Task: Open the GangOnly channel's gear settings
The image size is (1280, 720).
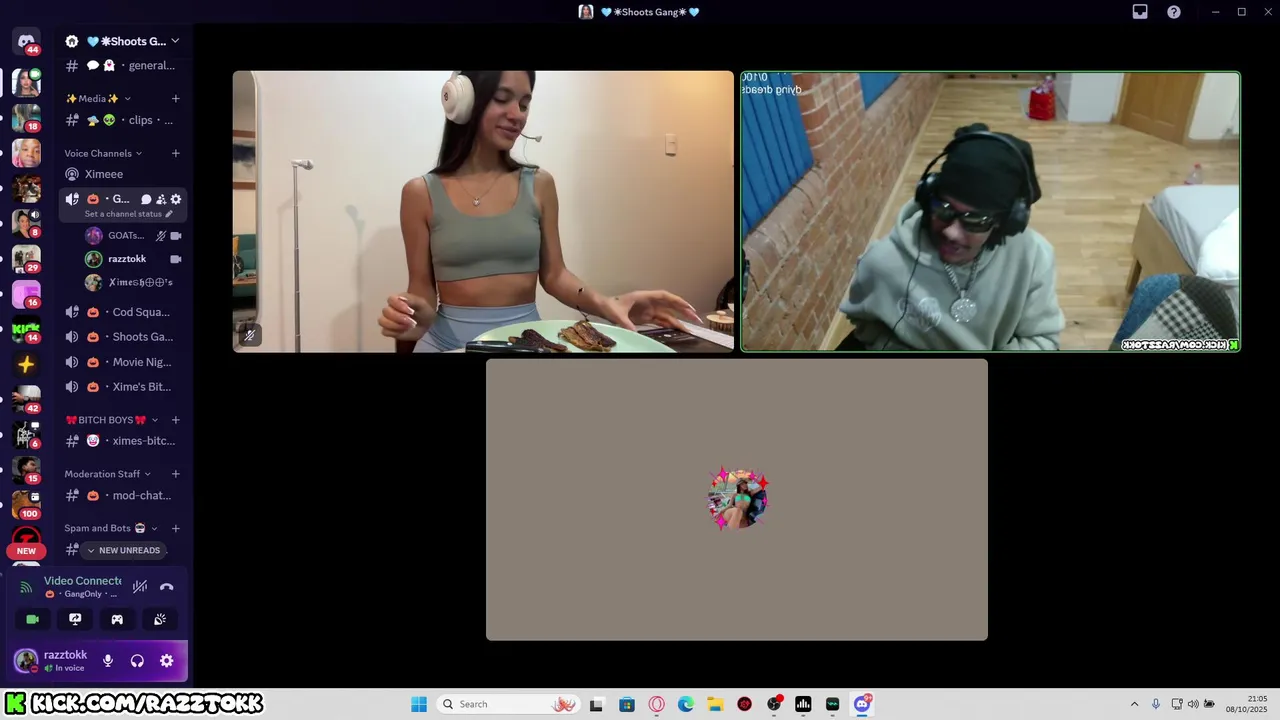Action: click(176, 199)
